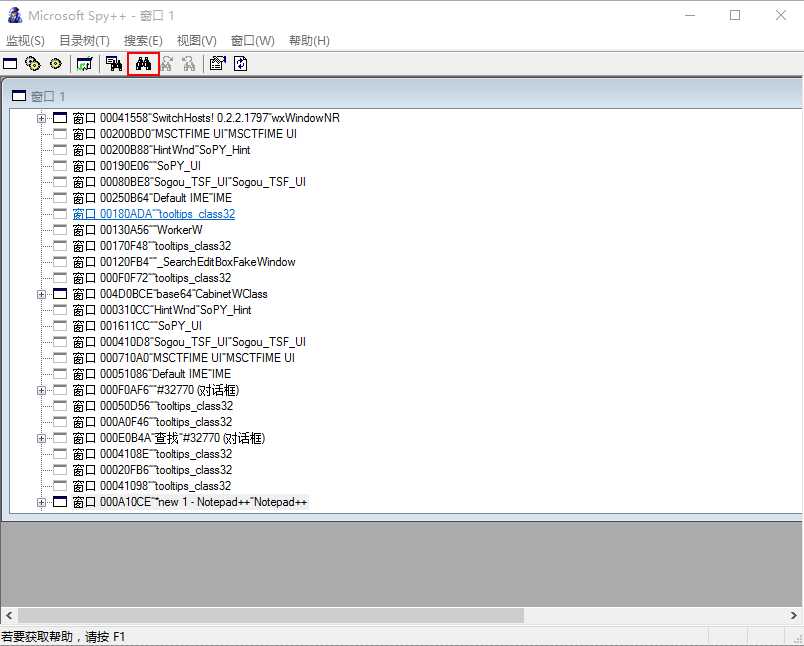Screen dimensions: 804x646
Task: Select row 00020FB6 tooltips_class32
Action: [152, 470]
